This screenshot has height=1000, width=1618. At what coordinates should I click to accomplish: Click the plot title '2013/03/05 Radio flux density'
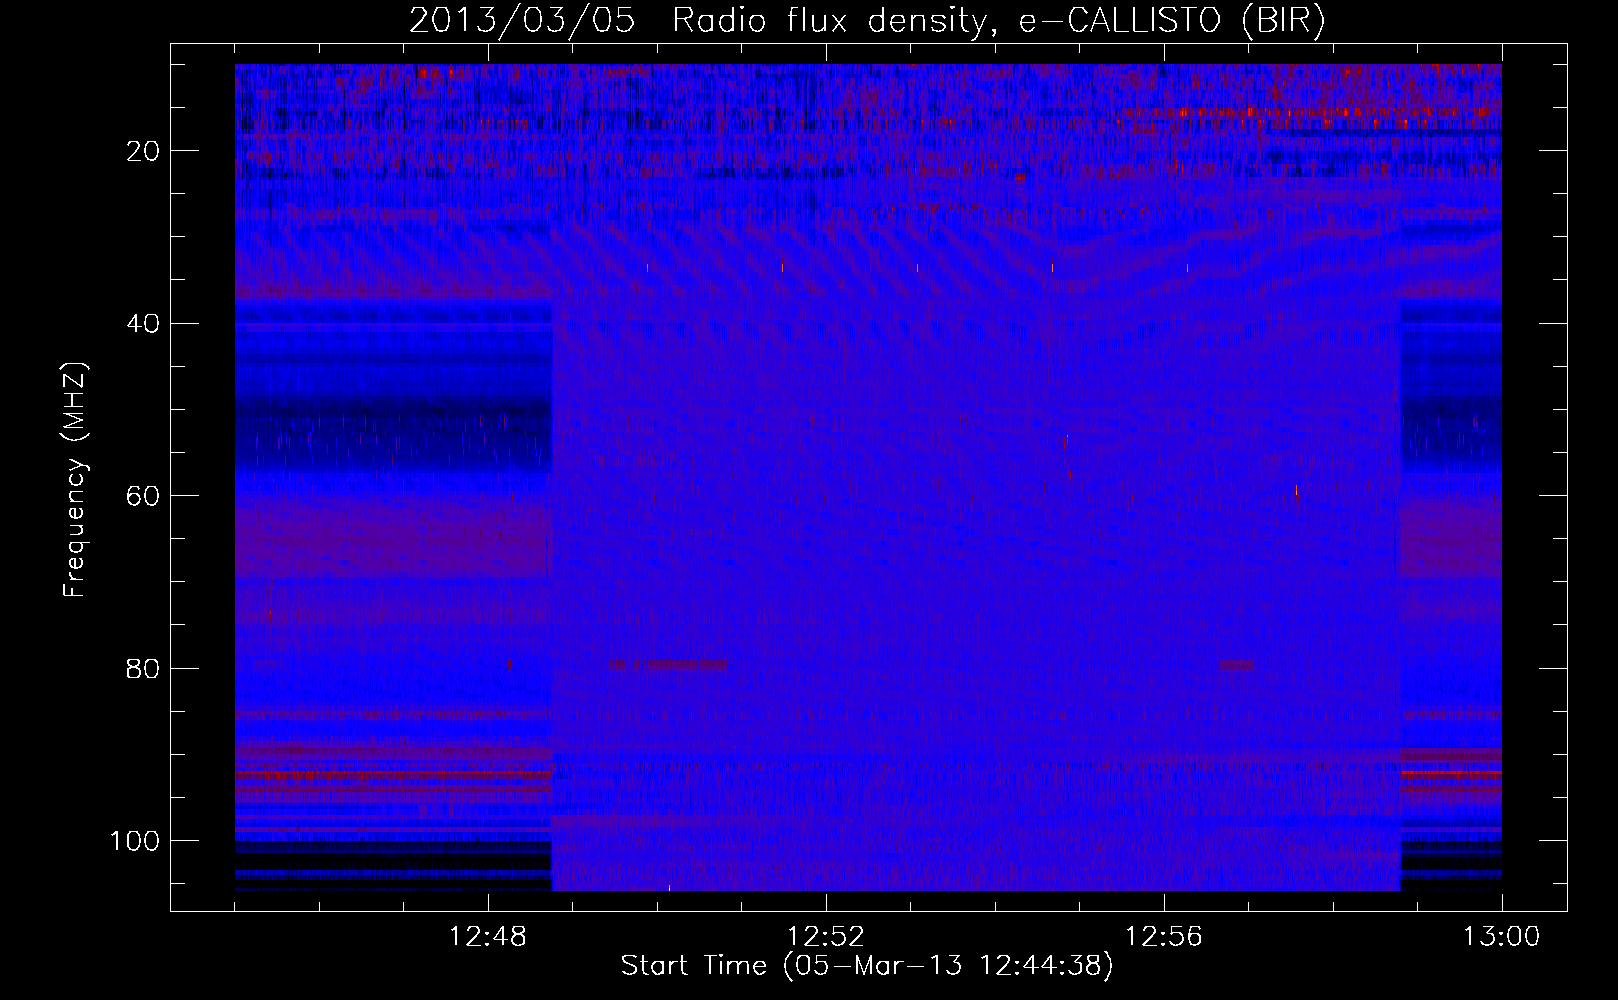(x=868, y=21)
